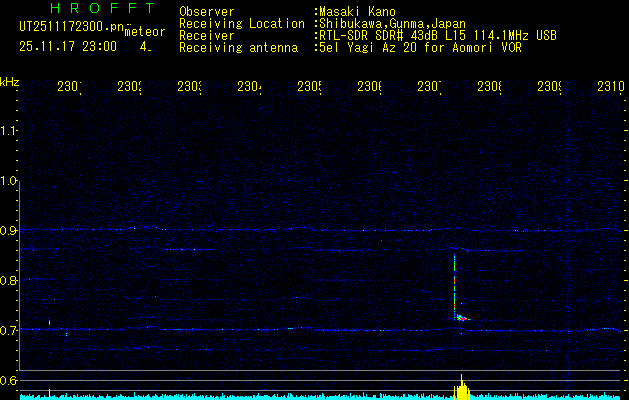Click the meteor label text
Screen dimensions: 629x400
[144, 32]
